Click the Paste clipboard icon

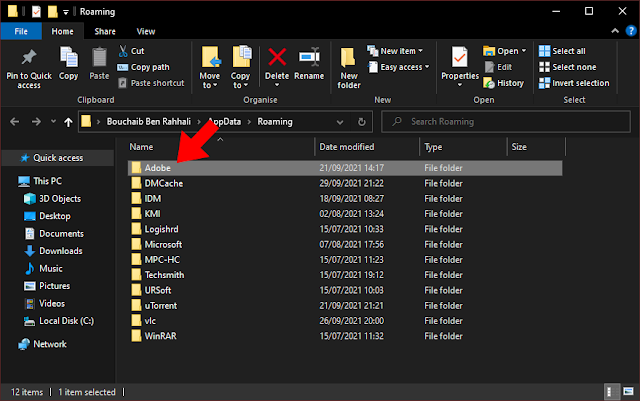(99, 57)
